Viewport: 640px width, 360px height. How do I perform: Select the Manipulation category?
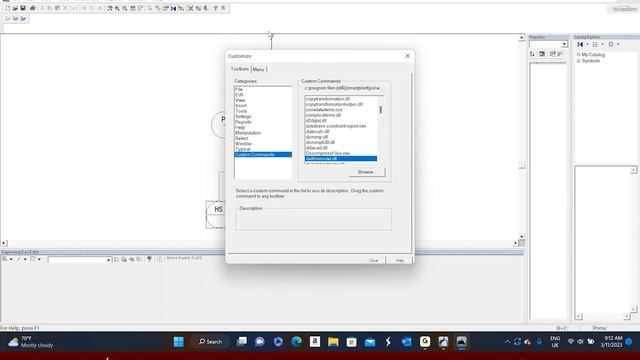coord(248,133)
